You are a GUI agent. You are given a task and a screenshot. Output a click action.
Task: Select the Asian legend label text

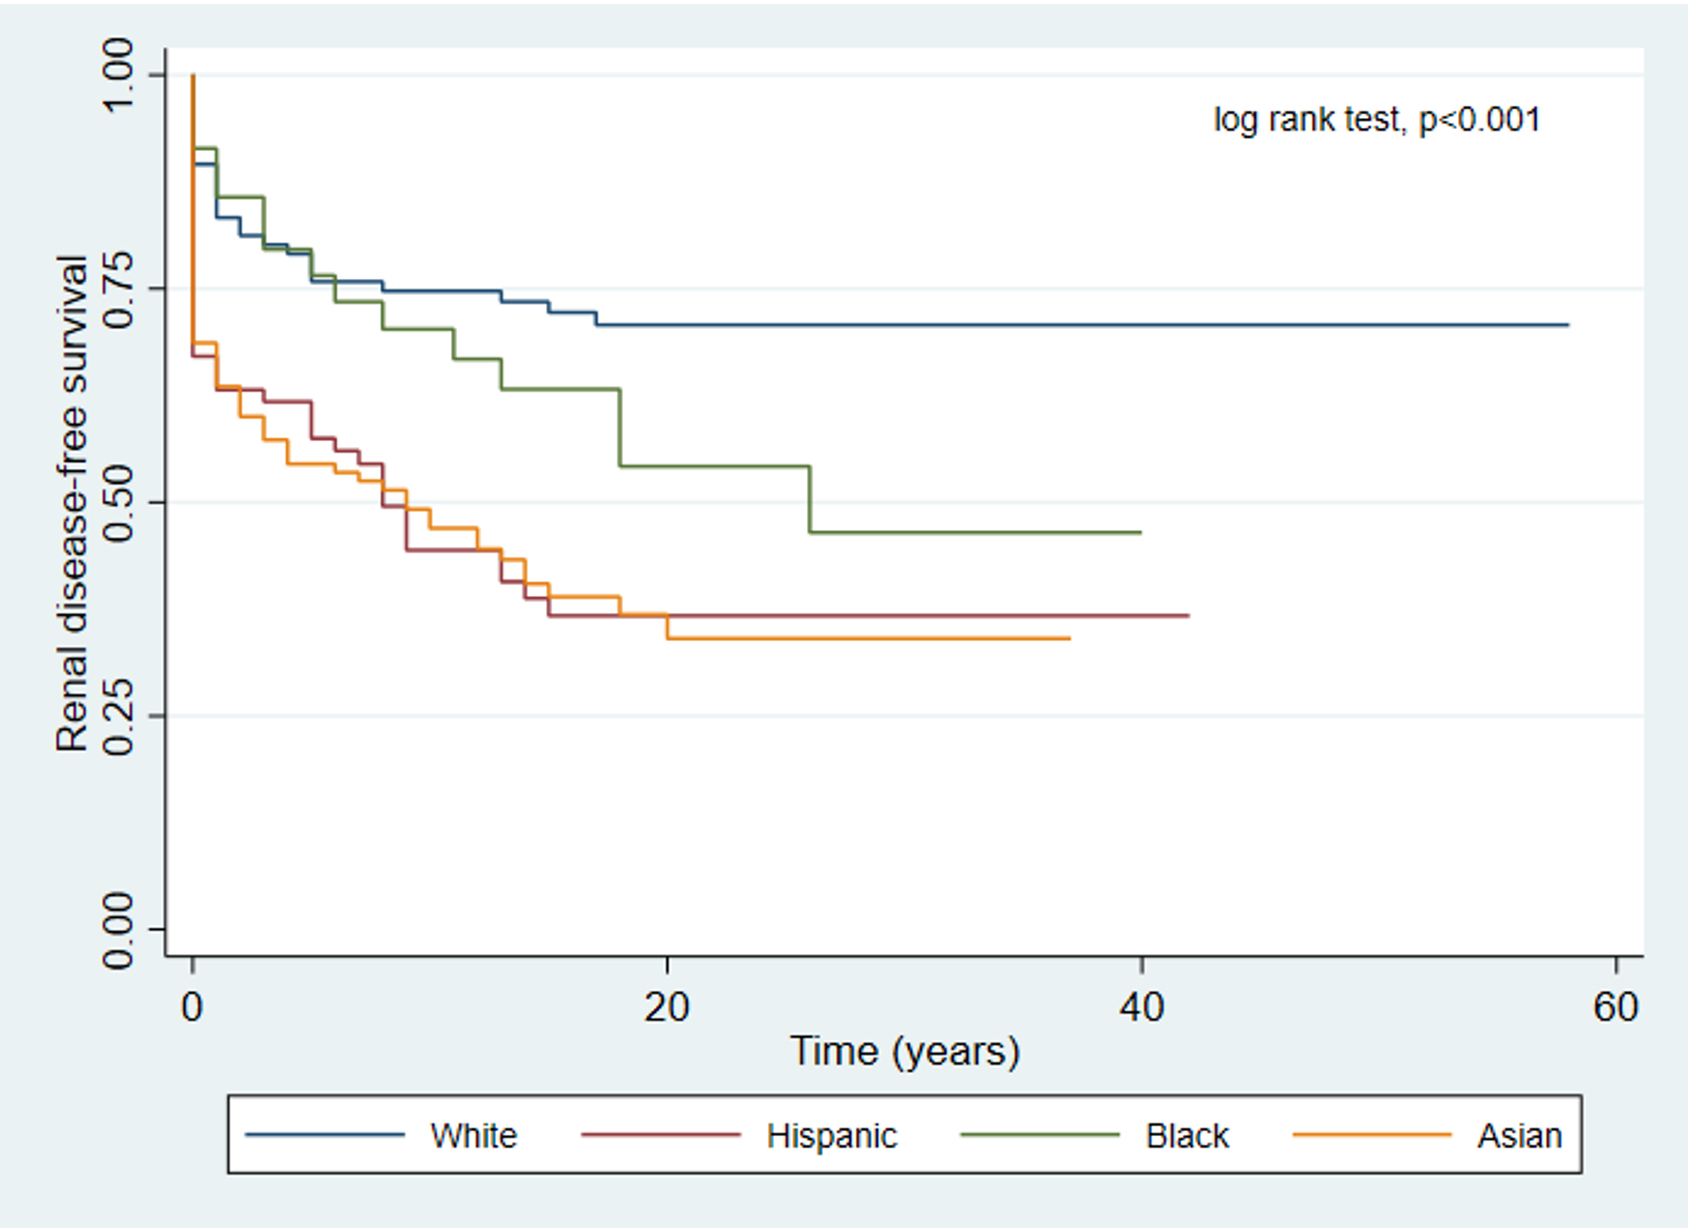click(x=1519, y=1136)
